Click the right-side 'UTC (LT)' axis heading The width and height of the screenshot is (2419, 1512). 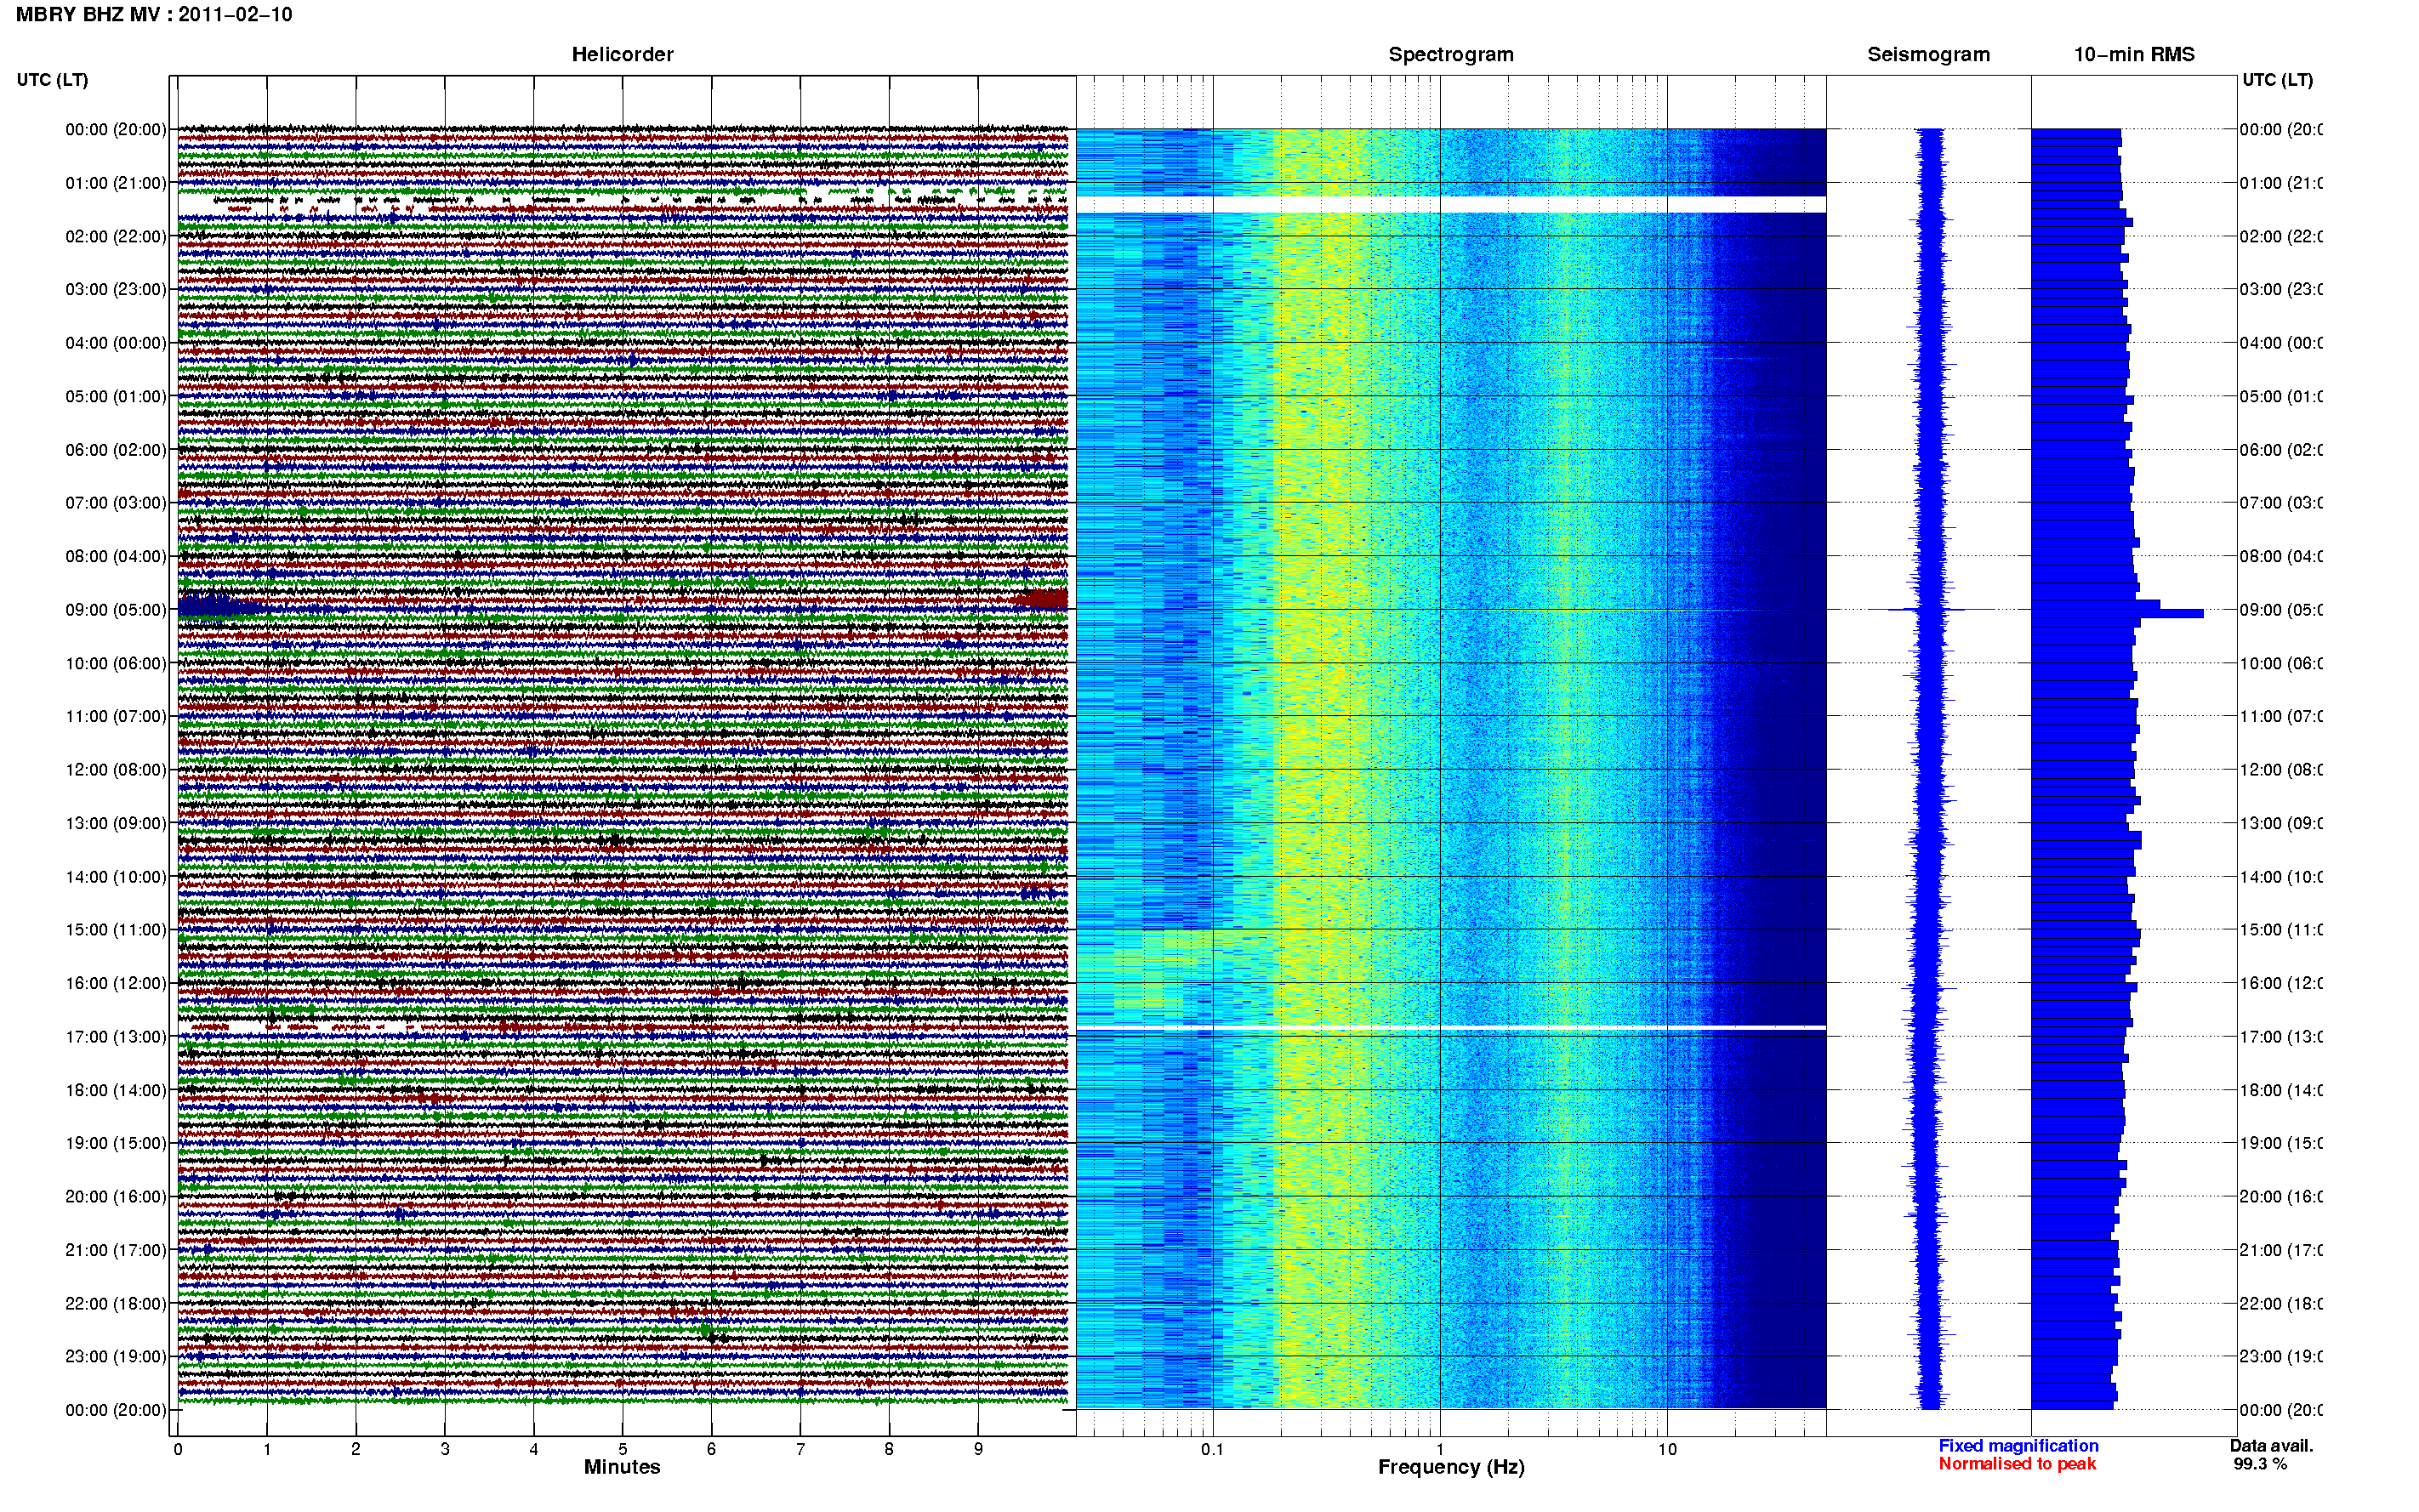pyautogui.click(x=2277, y=80)
